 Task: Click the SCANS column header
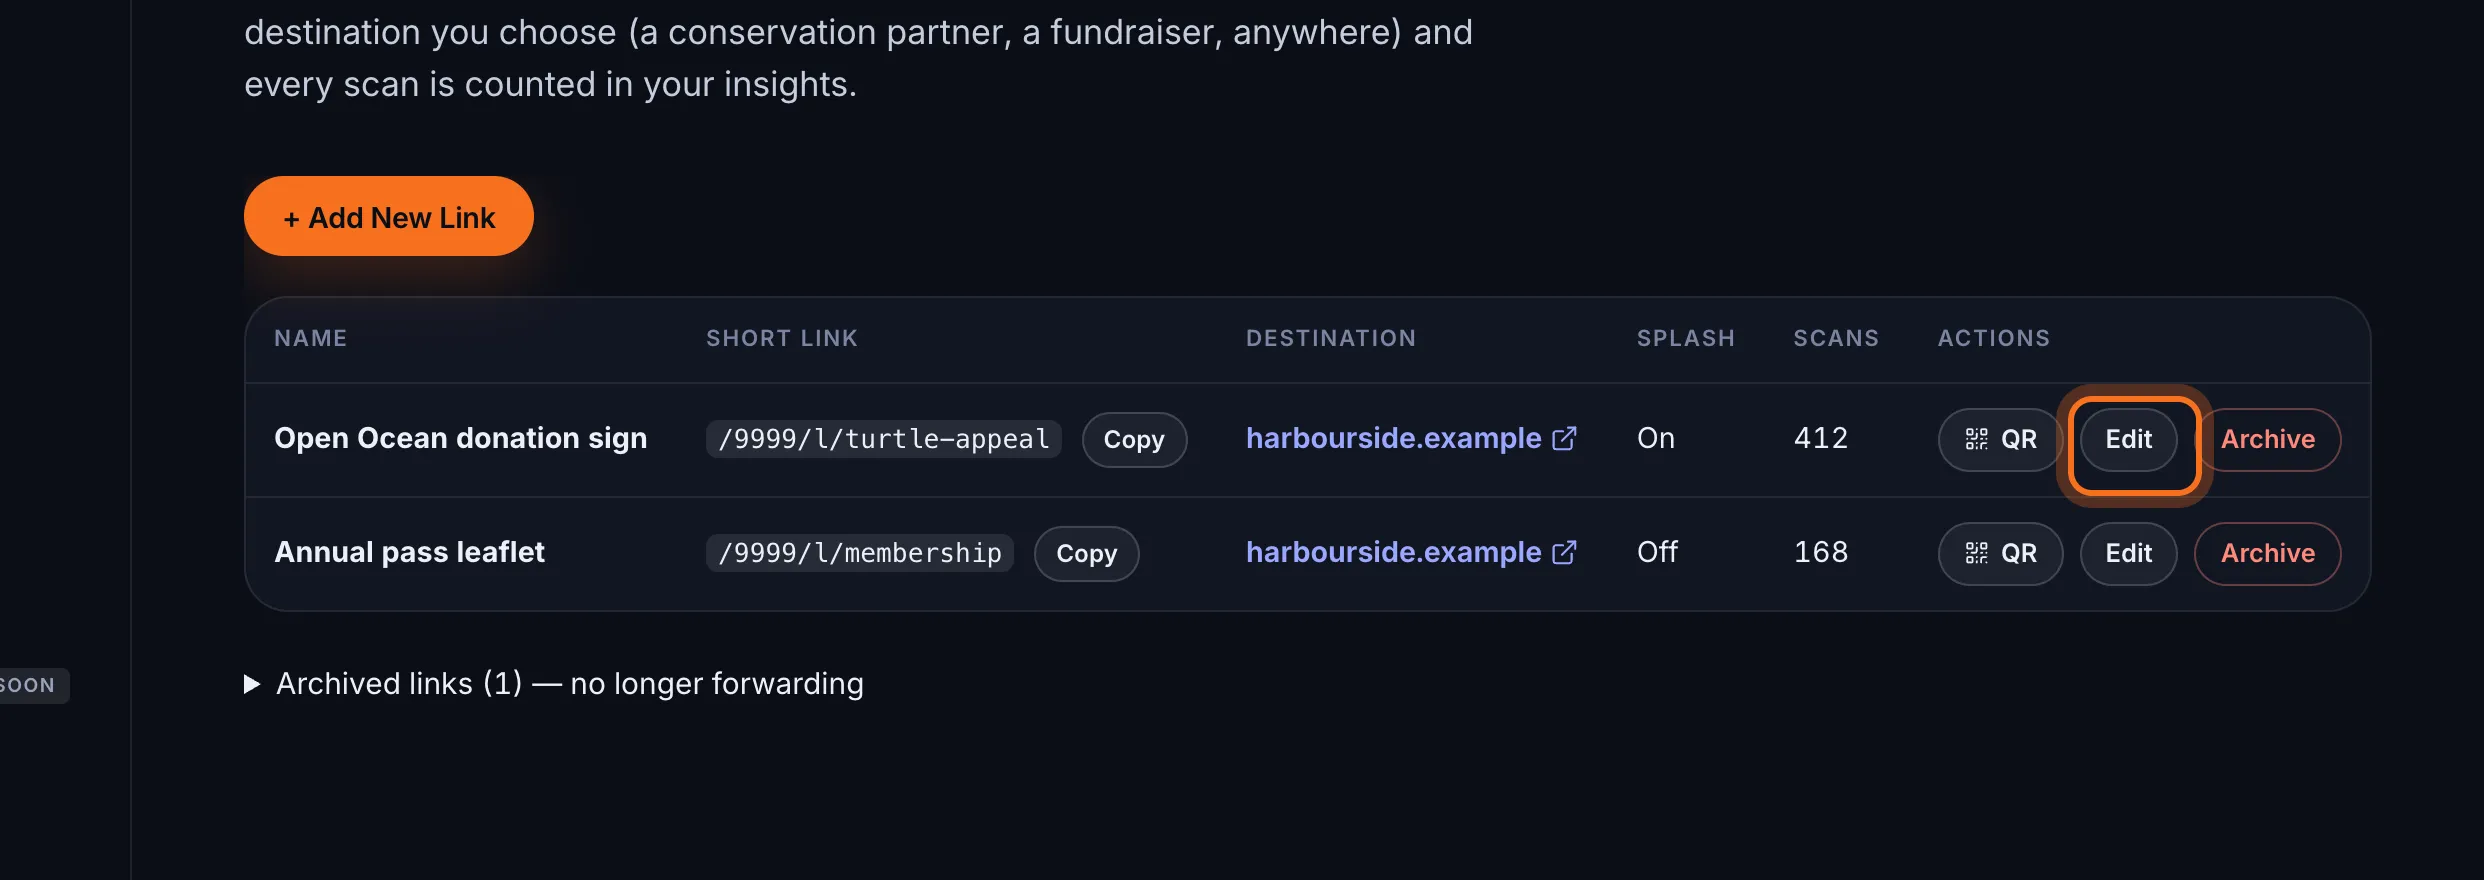point(1836,338)
